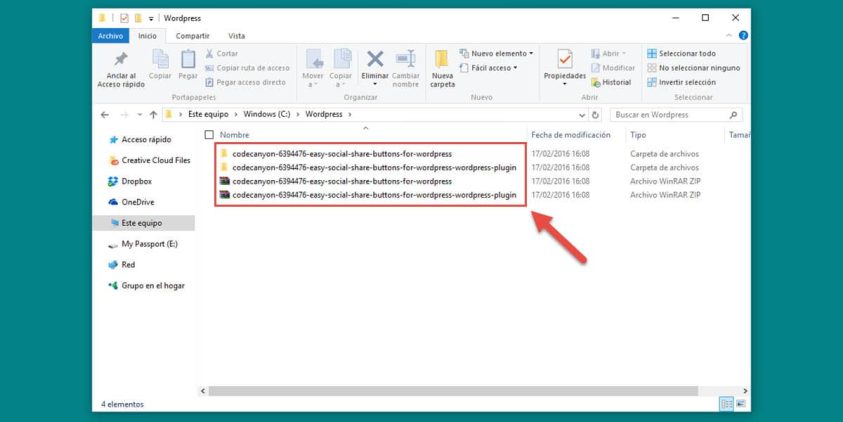Go back with the left arrow

pyautogui.click(x=105, y=115)
